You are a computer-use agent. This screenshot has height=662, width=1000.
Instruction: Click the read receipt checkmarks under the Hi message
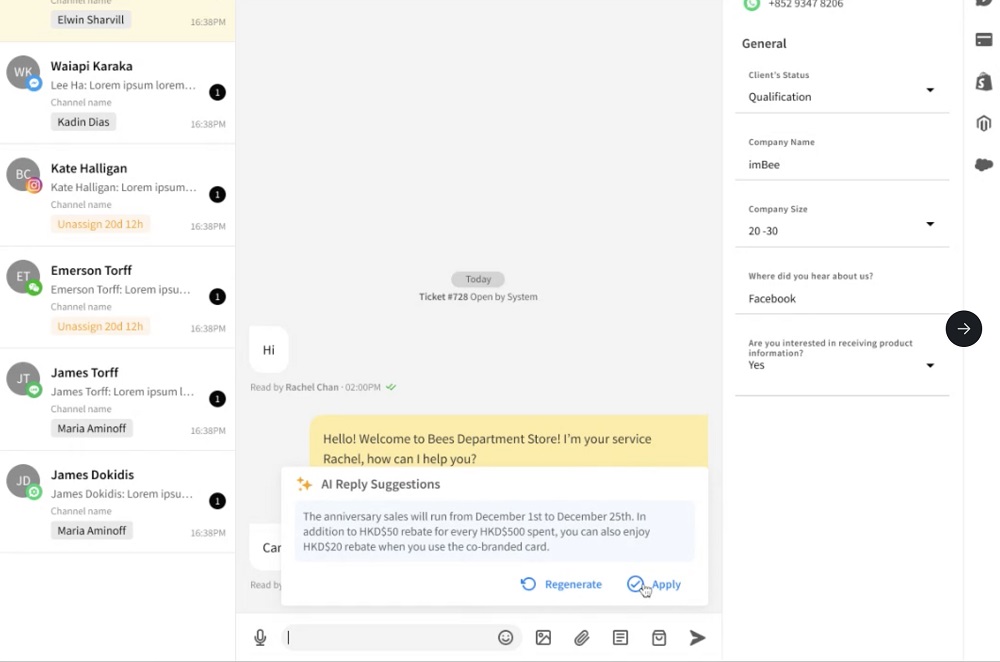pos(390,387)
